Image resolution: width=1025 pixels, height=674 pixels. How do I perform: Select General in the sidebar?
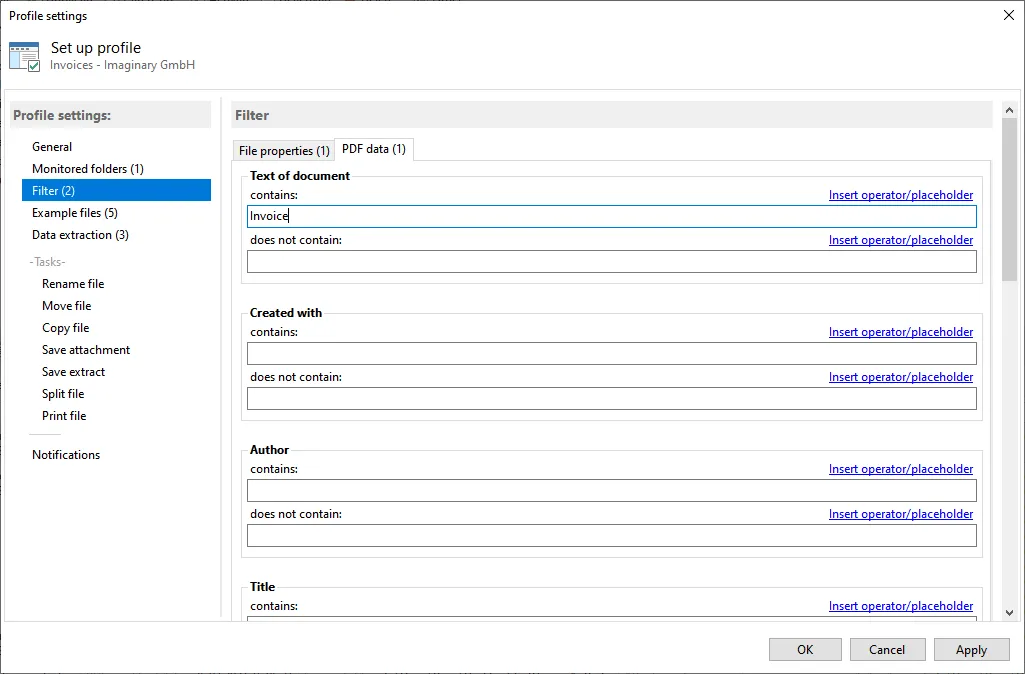(x=52, y=146)
